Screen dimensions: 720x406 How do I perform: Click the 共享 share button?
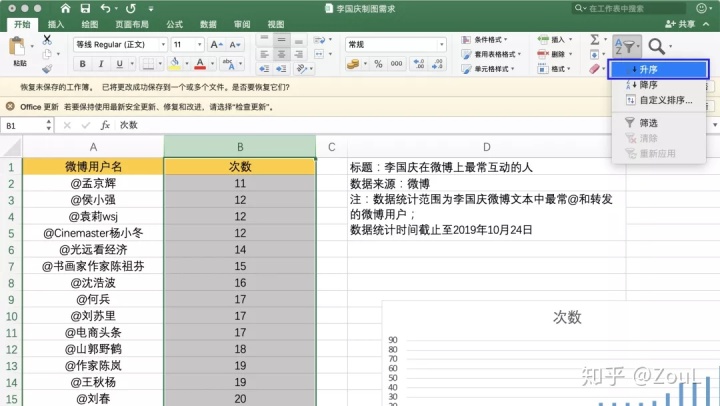pyautogui.click(x=681, y=24)
